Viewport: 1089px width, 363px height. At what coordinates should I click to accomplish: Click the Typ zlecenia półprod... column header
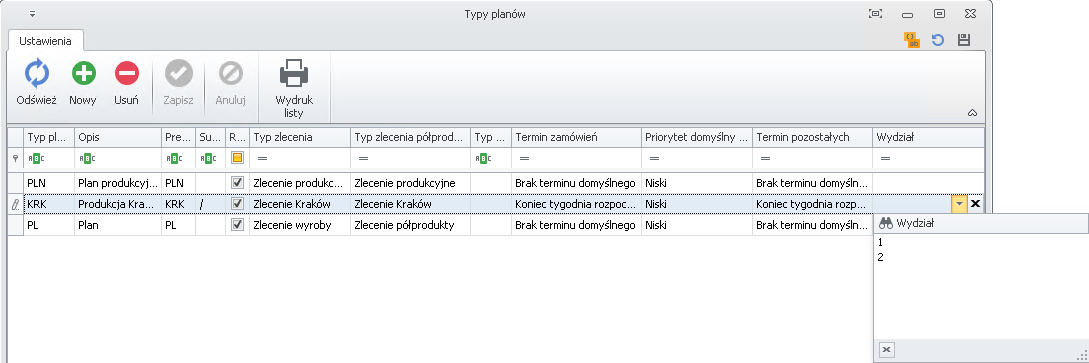click(410, 137)
